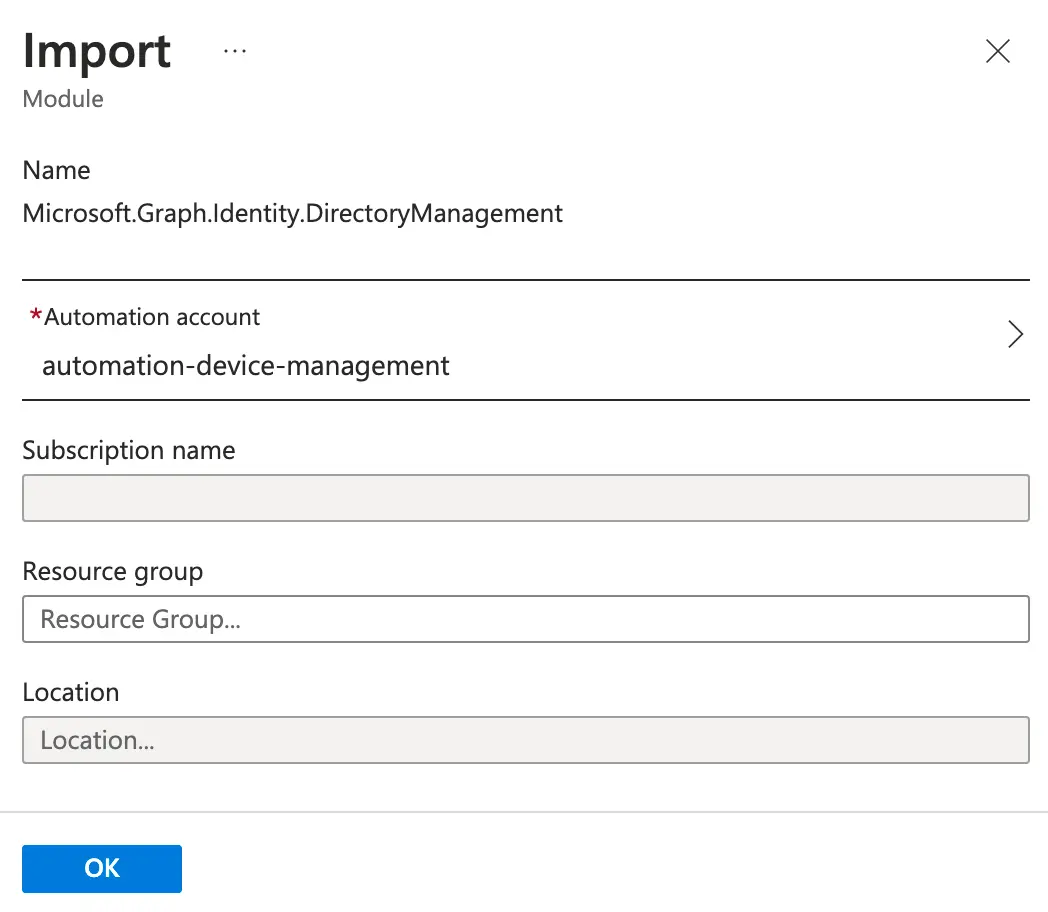This screenshot has width=1048, height=912.
Task: Click the Location label
Action: [71, 693]
